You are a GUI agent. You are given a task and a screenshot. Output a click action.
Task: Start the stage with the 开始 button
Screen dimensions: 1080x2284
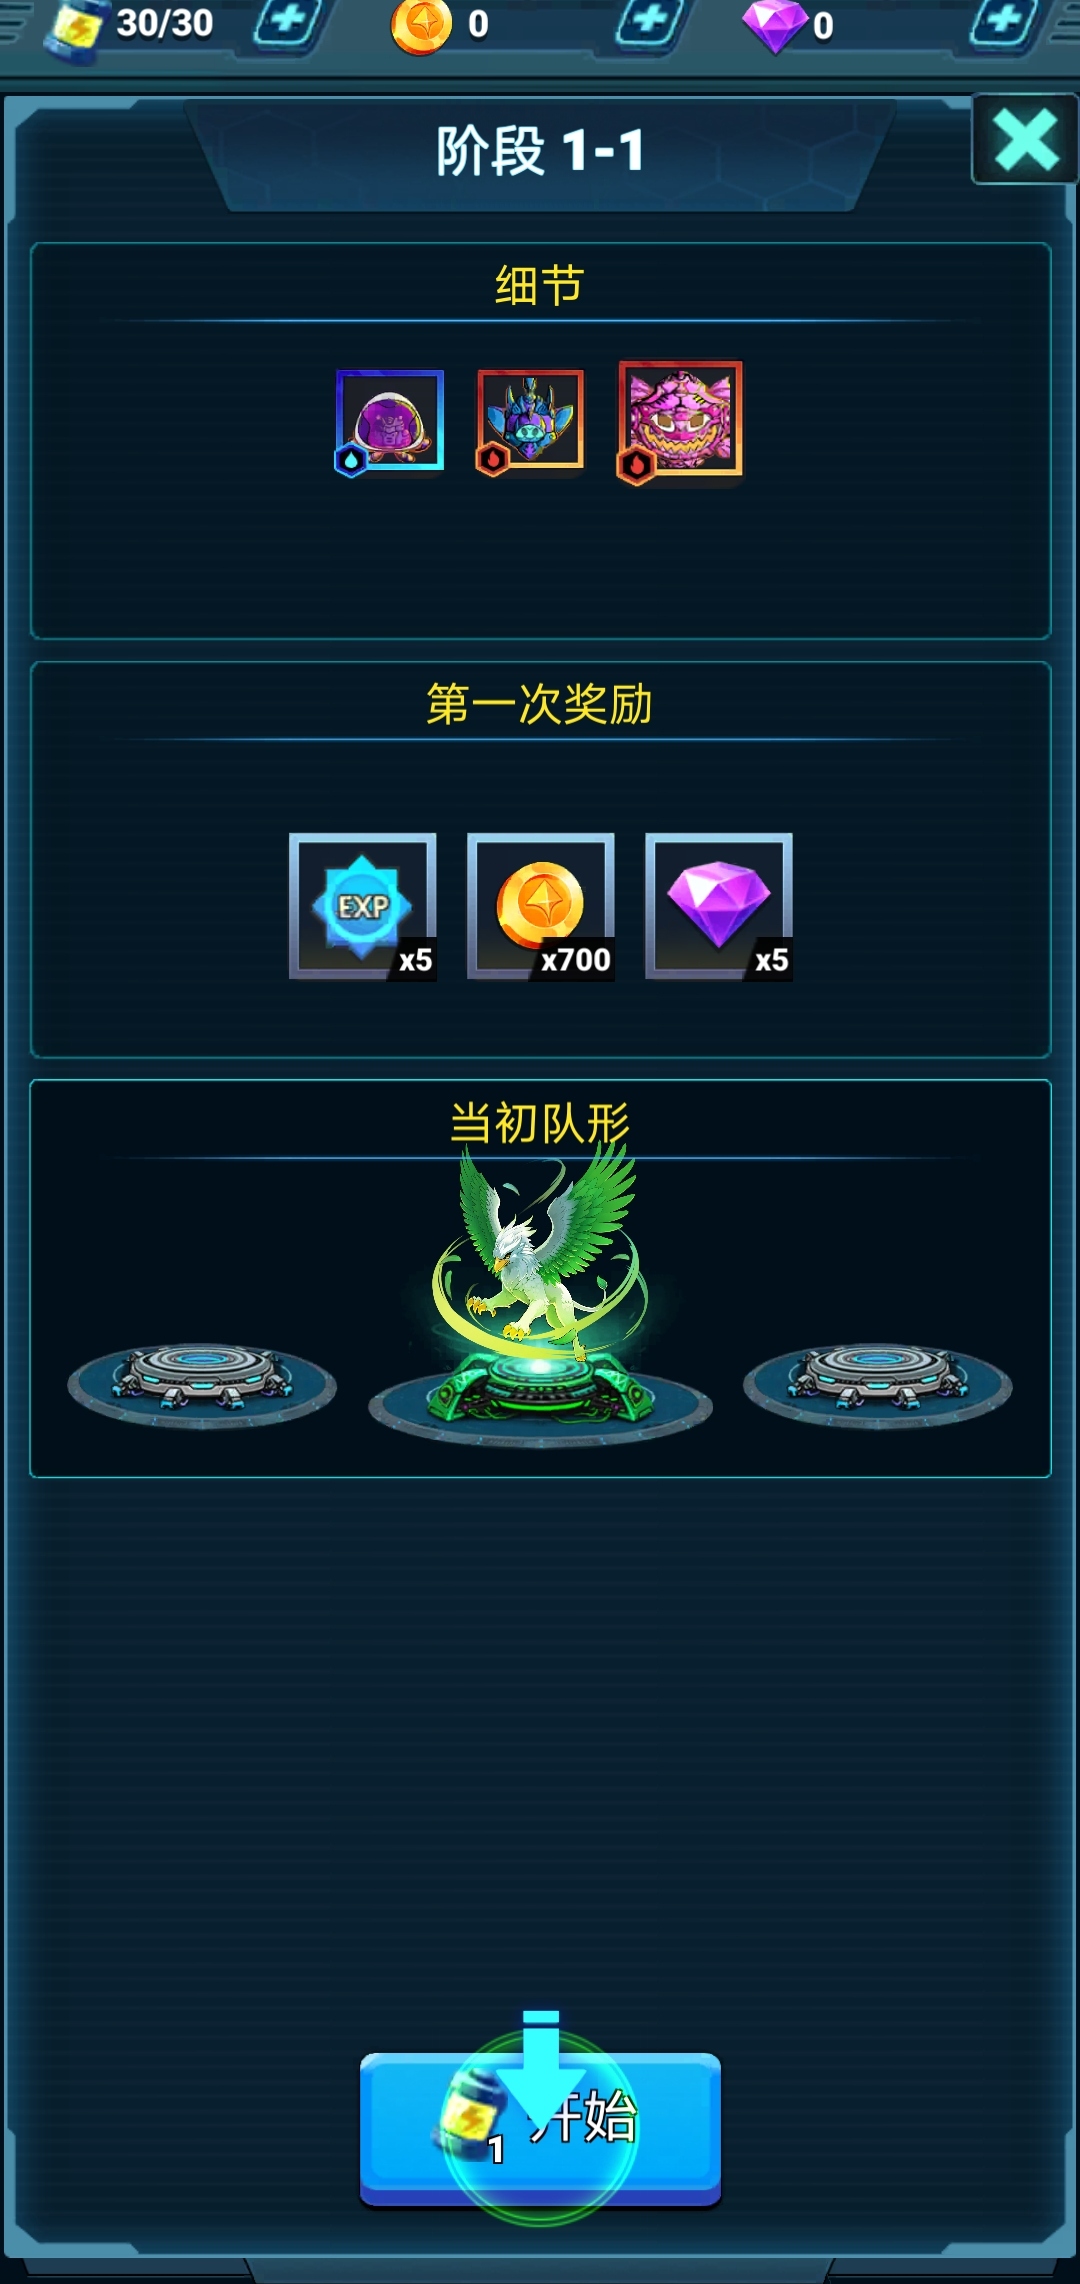(x=540, y=2128)
